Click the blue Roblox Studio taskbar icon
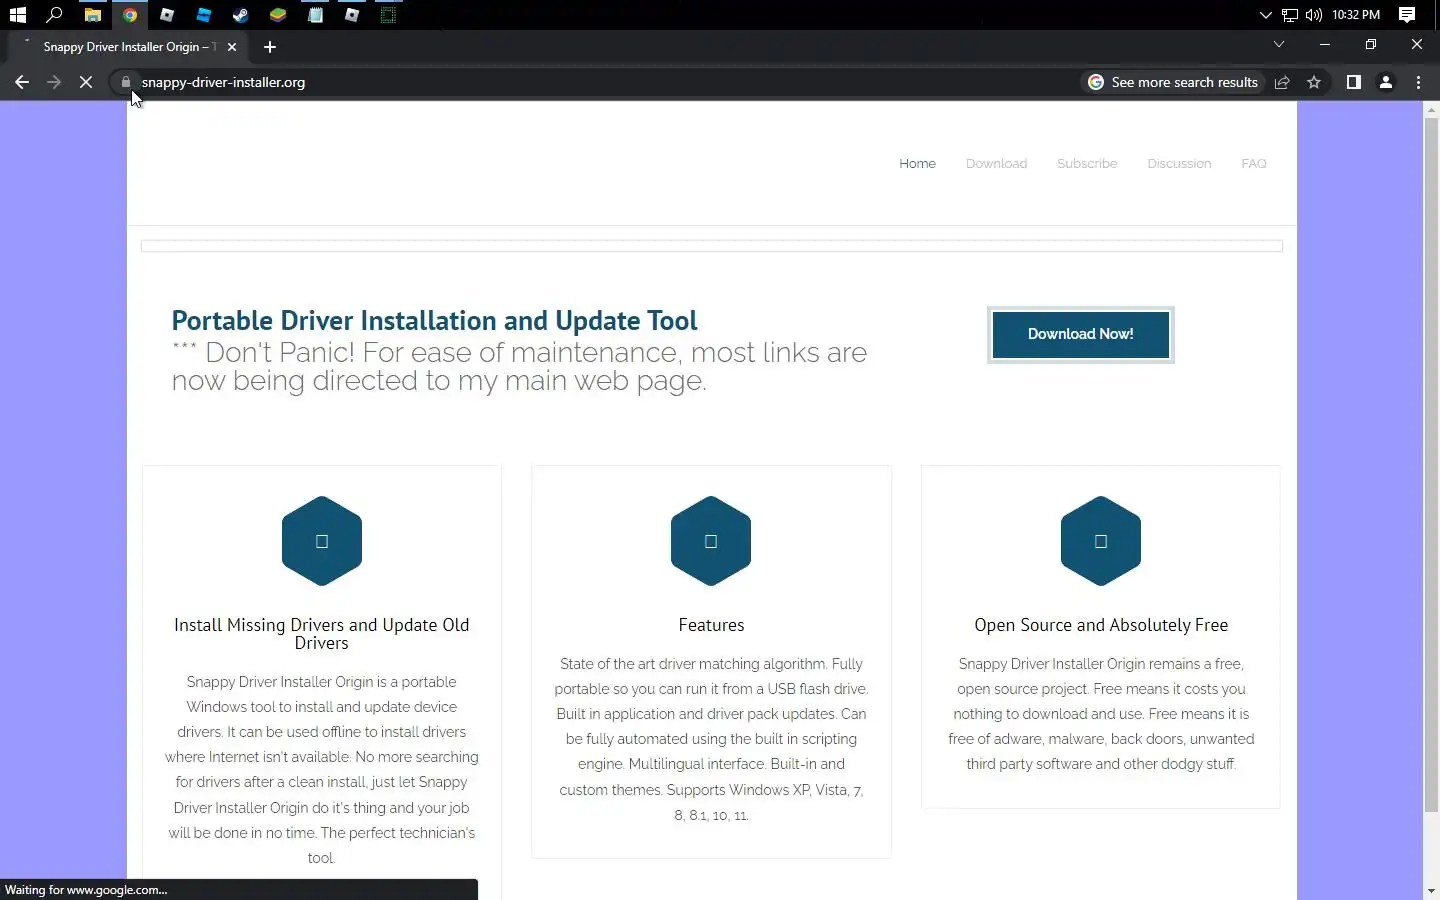The width and height of the screenshot is (1440, 900). (x=204, y=15)
